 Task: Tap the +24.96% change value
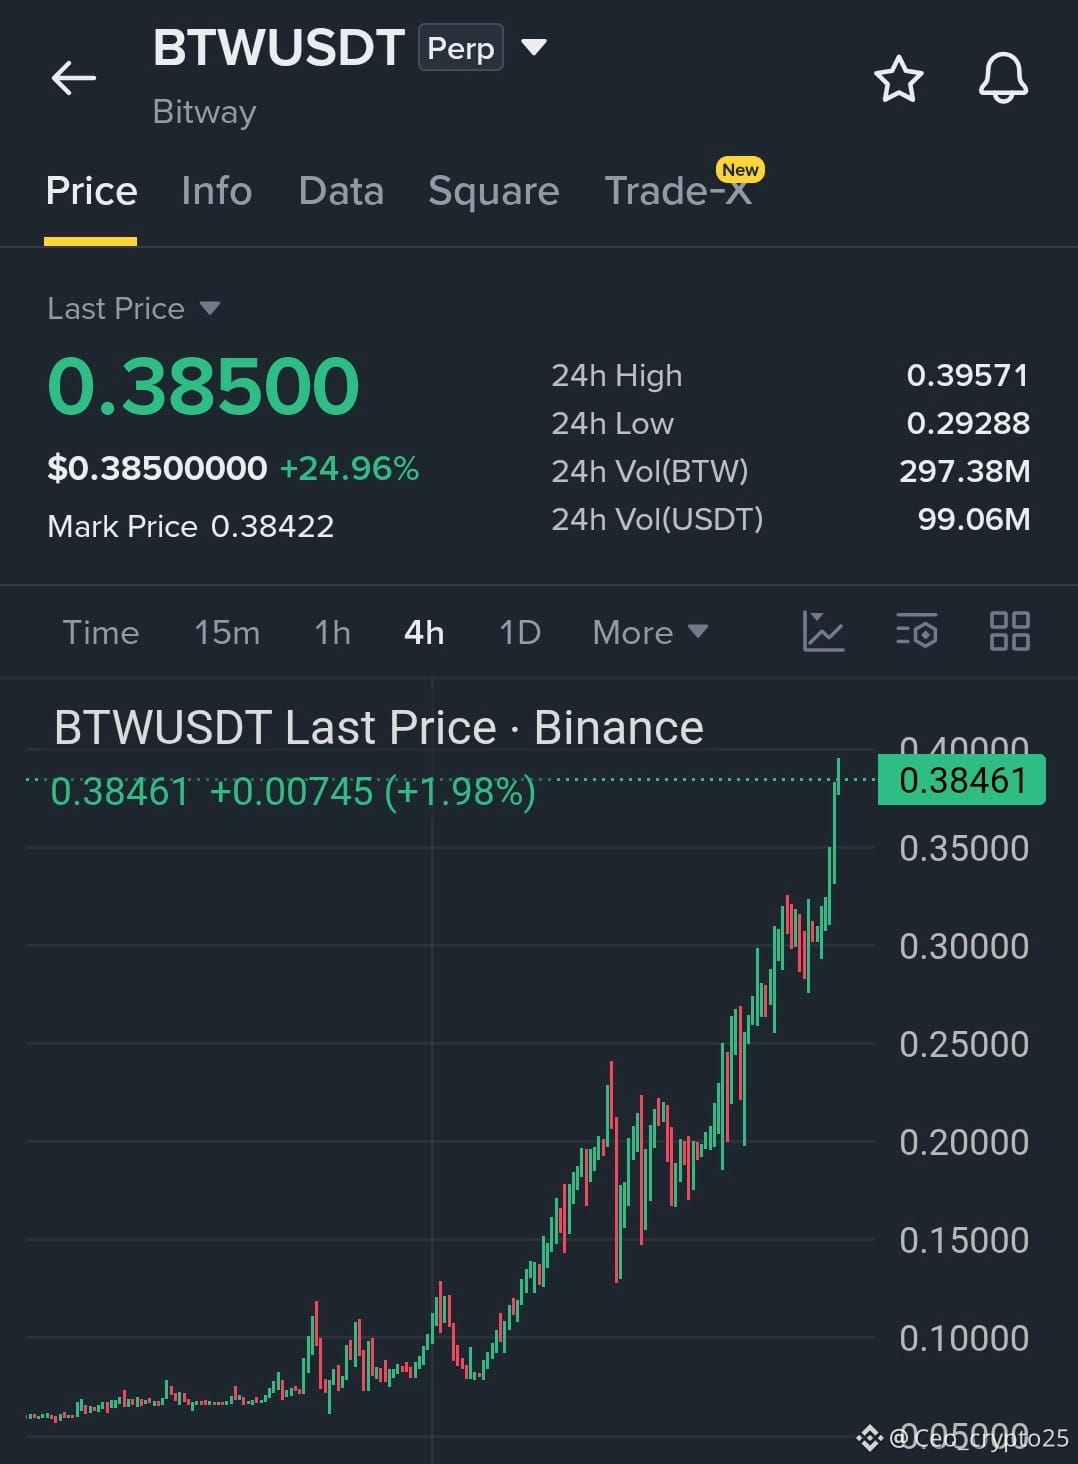click(x=349, y=468)
